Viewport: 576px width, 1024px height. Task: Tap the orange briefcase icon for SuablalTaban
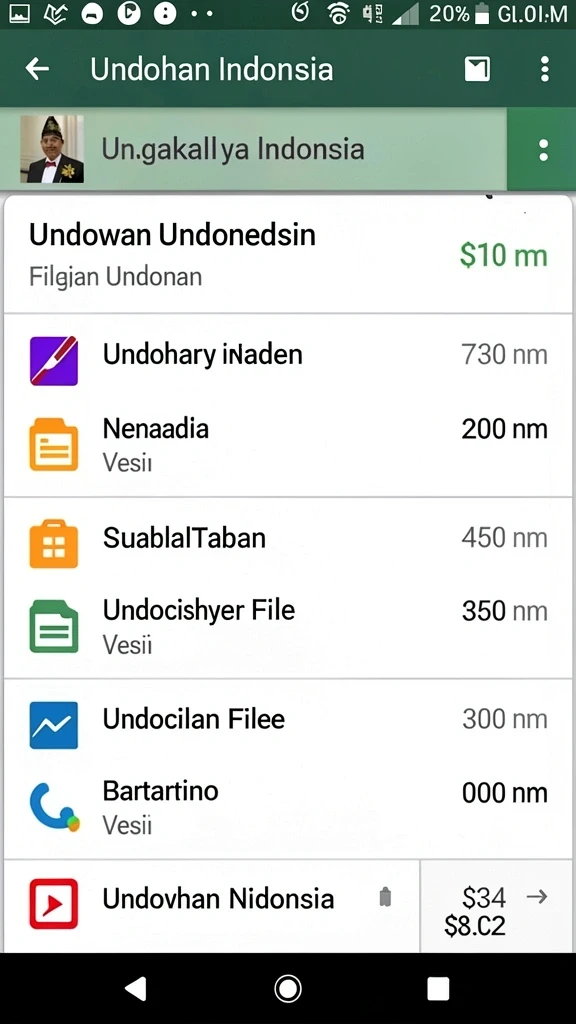coord(54,543)
